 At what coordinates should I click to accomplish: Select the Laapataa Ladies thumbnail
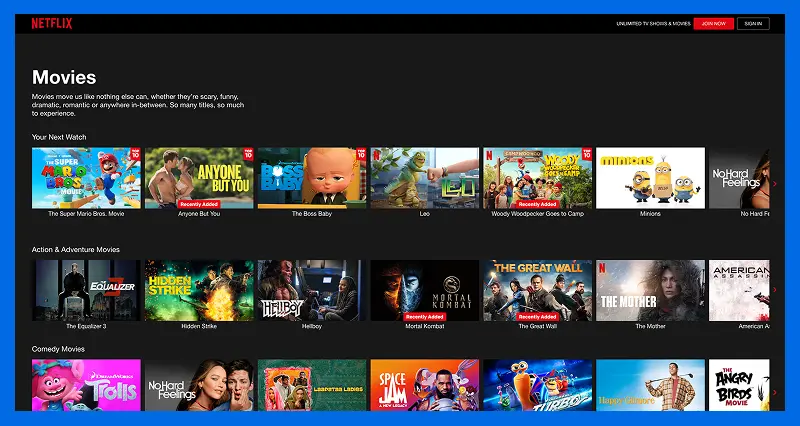pos(312,385)
